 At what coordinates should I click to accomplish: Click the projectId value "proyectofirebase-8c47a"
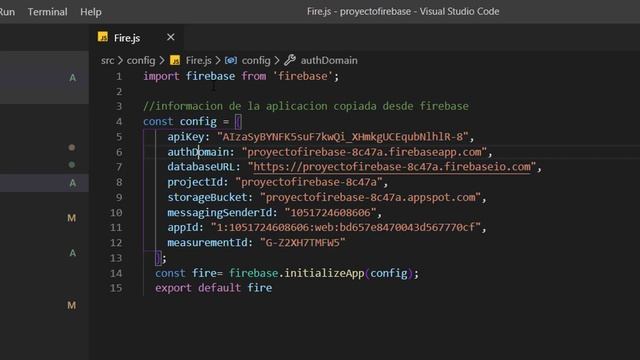(x=309, y=182)
